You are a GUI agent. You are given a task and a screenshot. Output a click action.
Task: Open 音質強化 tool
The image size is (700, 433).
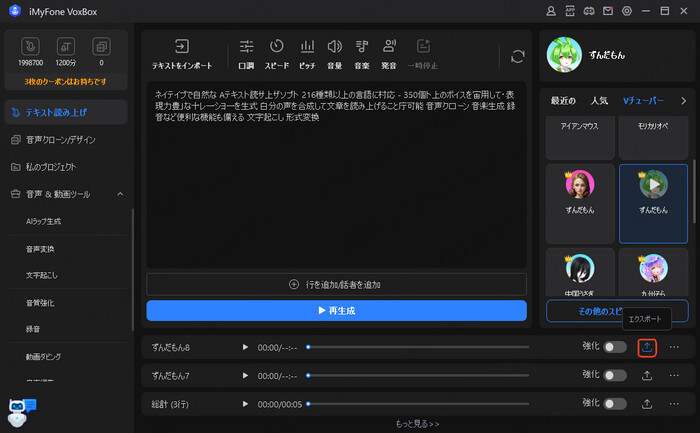[40, 303]
